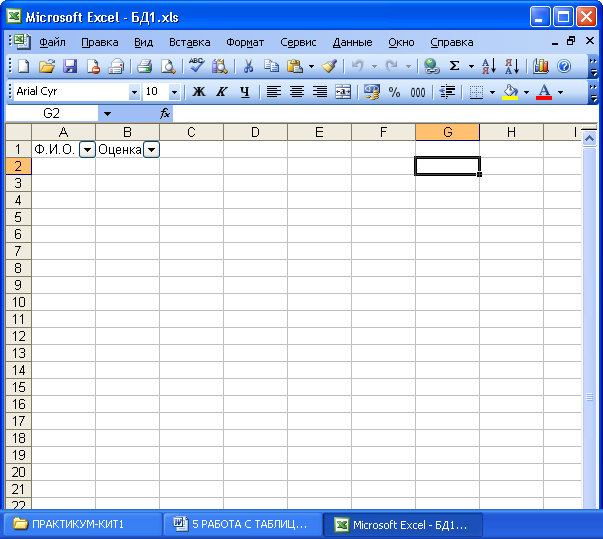This screenshot has width=603, height=539.
Task: Open the Данные menu
Action: (x=352, y=42)
